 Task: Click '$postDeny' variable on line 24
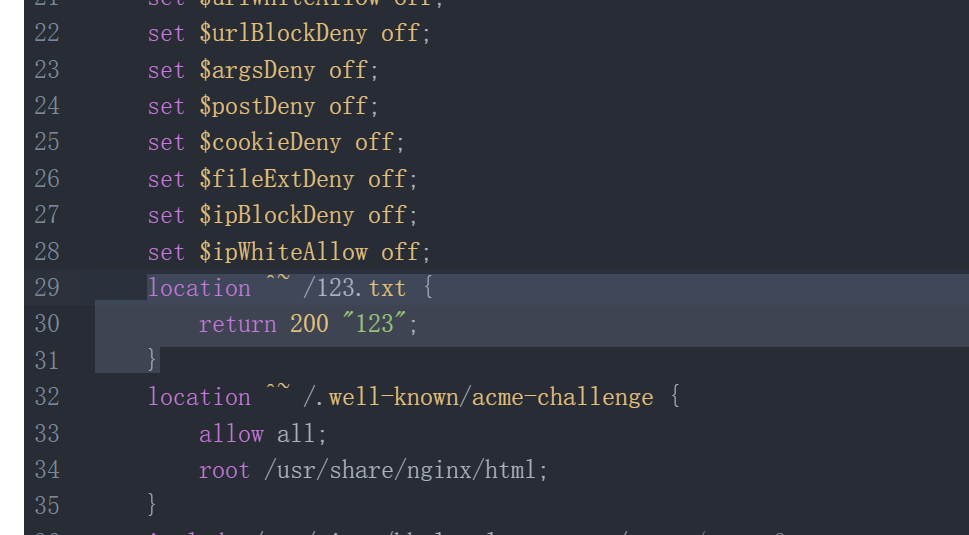point(257,106)
